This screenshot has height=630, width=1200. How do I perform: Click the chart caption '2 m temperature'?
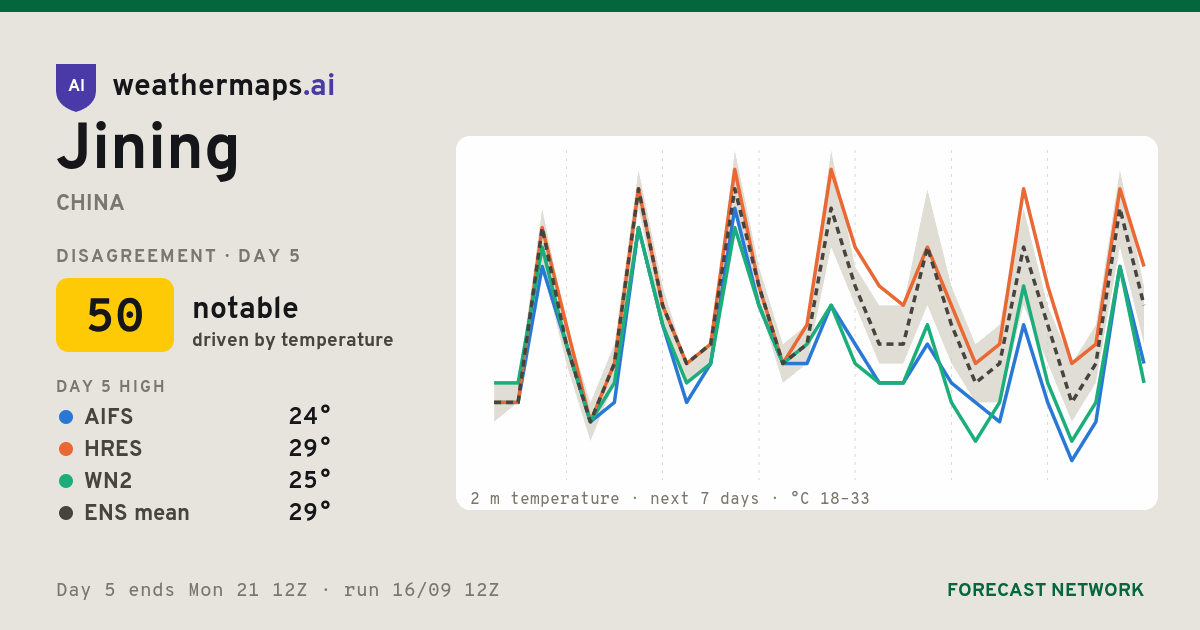pyautogui.click(x=545, y=498)
